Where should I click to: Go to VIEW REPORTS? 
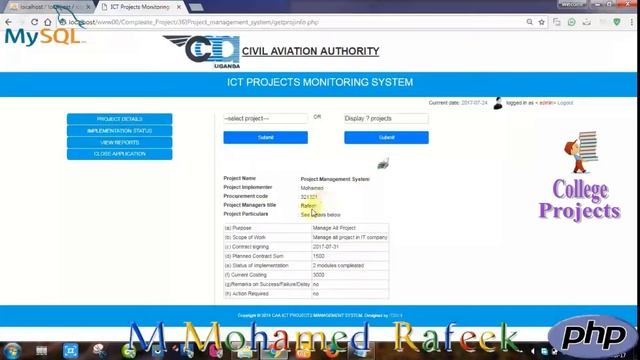[120, 142]
